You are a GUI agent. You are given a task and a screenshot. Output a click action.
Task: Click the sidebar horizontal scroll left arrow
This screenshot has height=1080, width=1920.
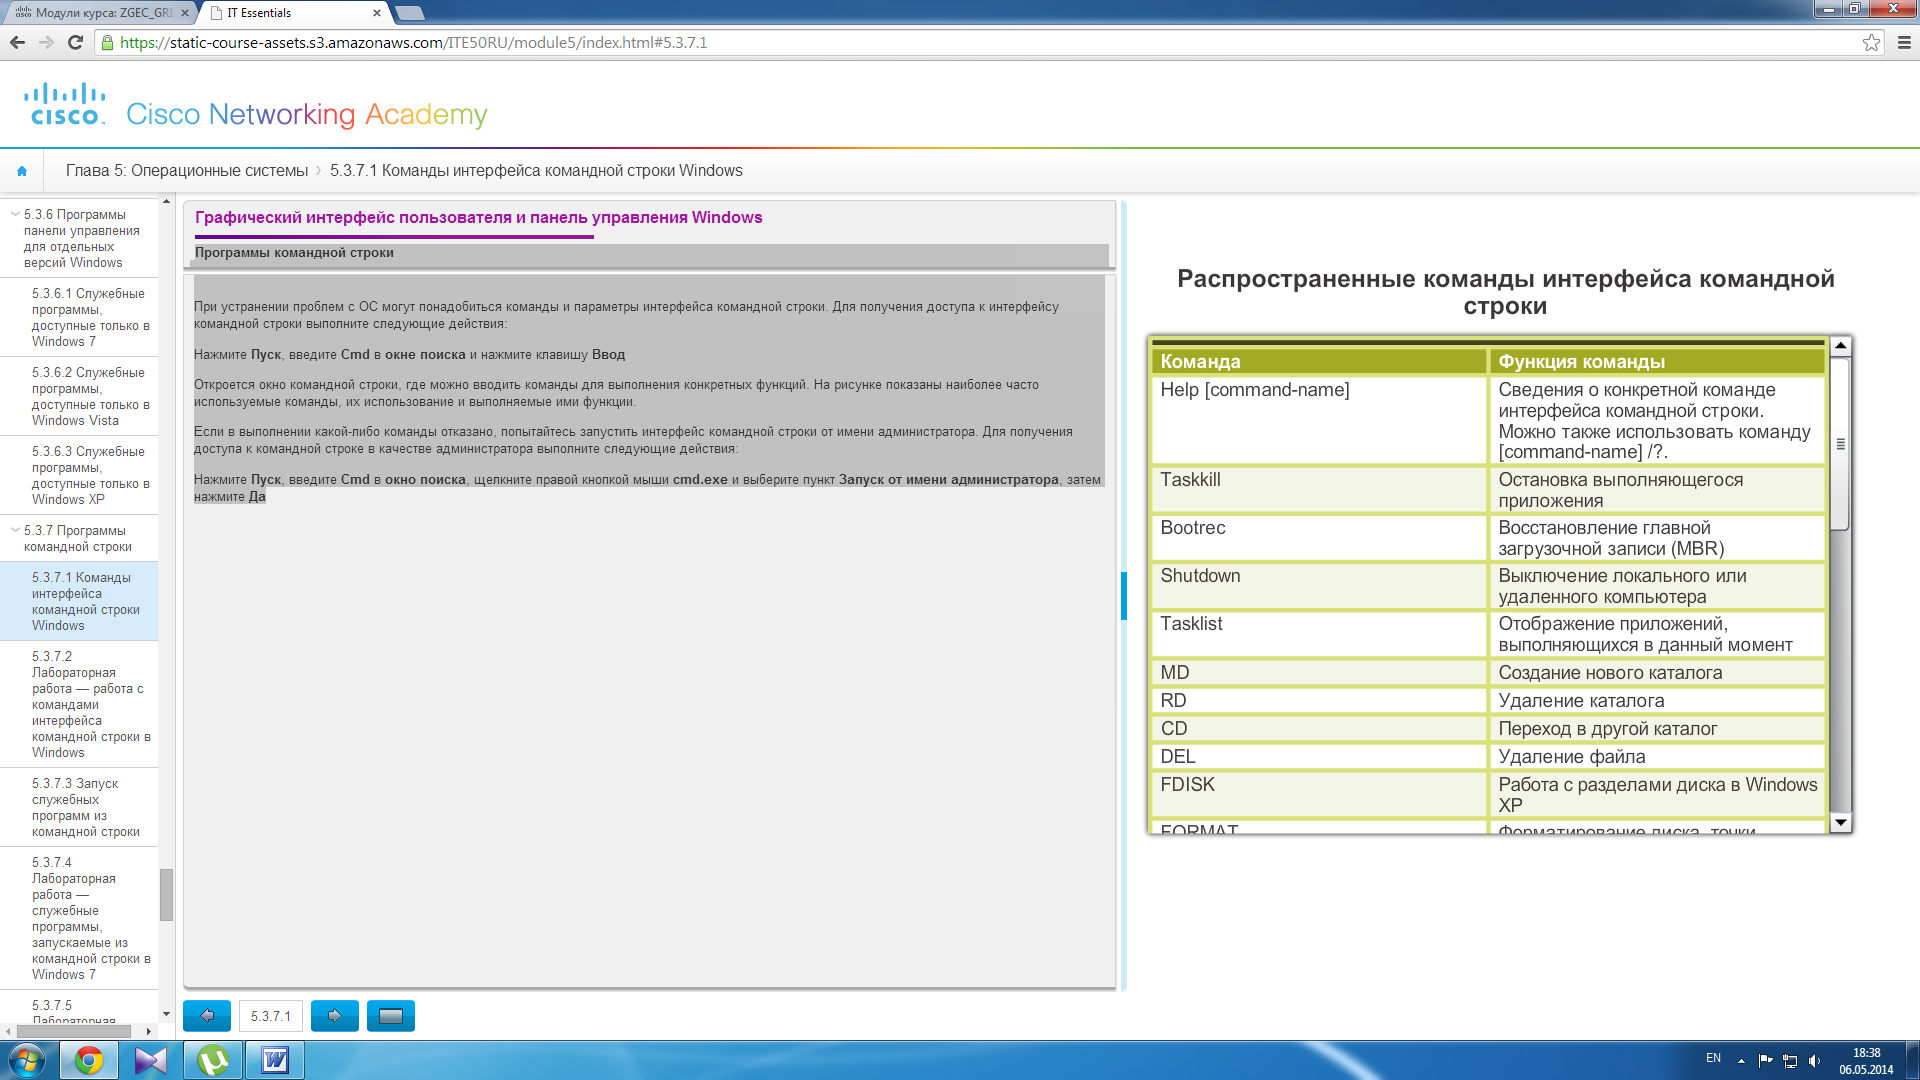tap(8, 1031)
